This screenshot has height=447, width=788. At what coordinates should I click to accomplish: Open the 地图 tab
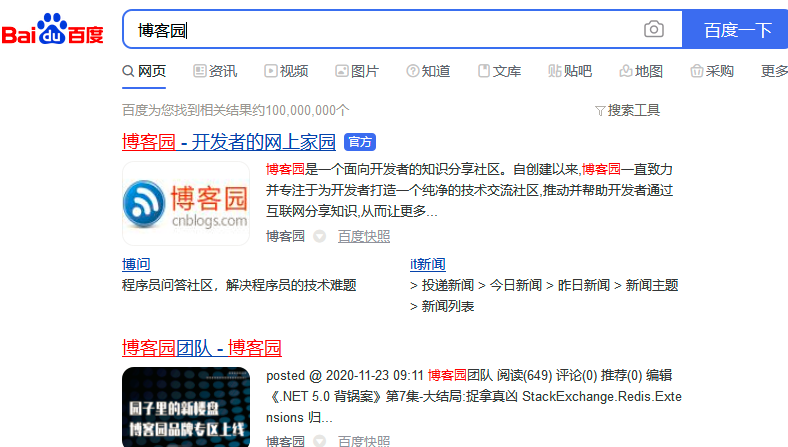641,71
